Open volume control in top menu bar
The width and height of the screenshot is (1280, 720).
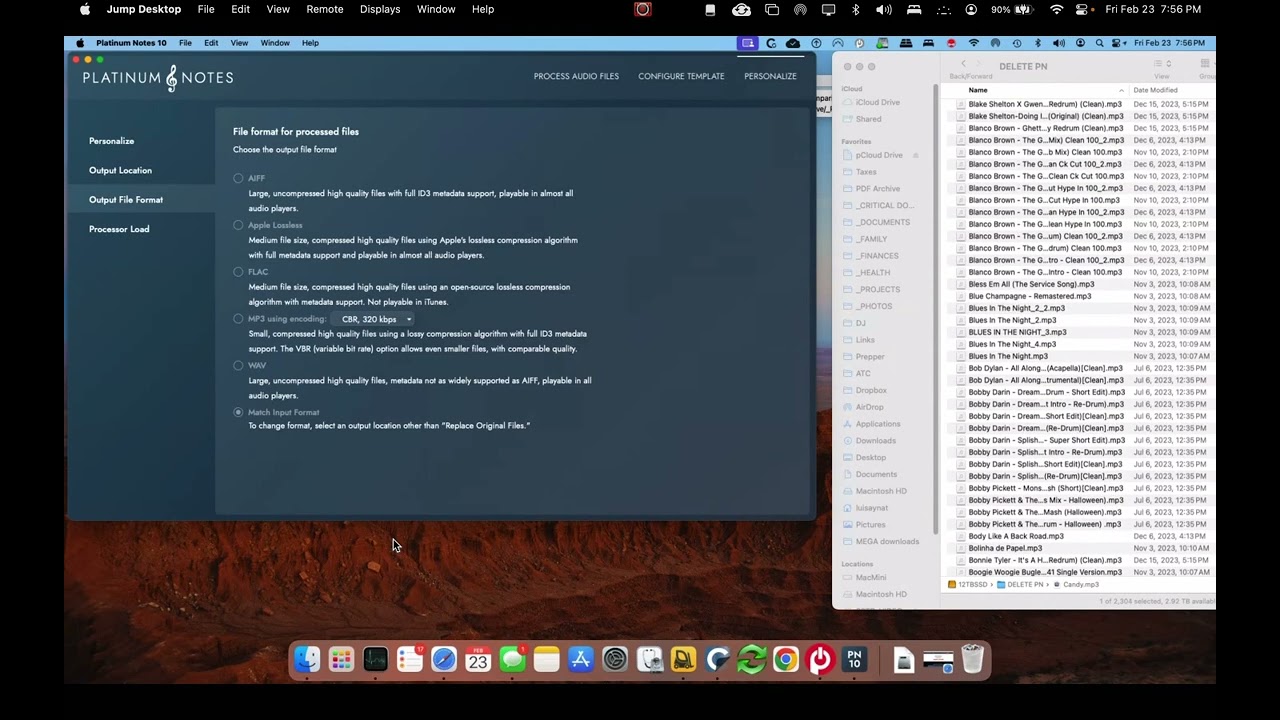coord(884,9)
